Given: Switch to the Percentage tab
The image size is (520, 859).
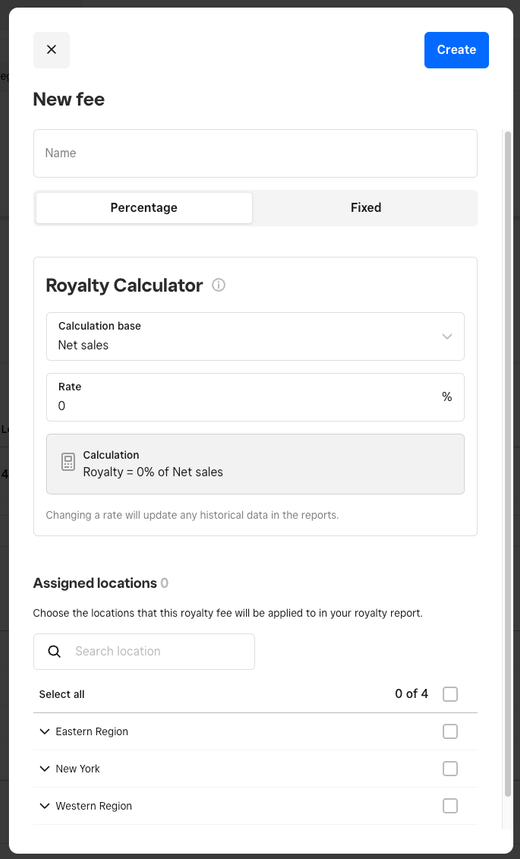Looking at the screenshot, I should coord(144,208).
